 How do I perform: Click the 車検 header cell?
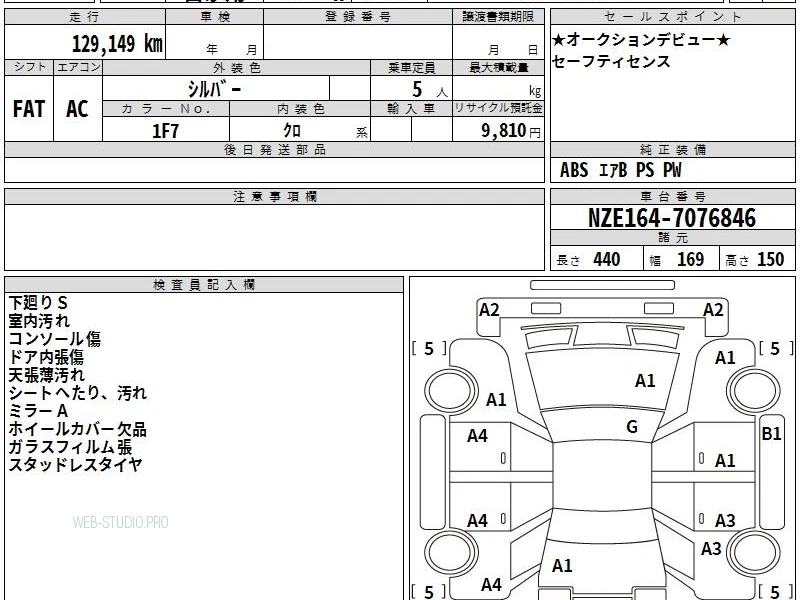[x=215, y=17]
